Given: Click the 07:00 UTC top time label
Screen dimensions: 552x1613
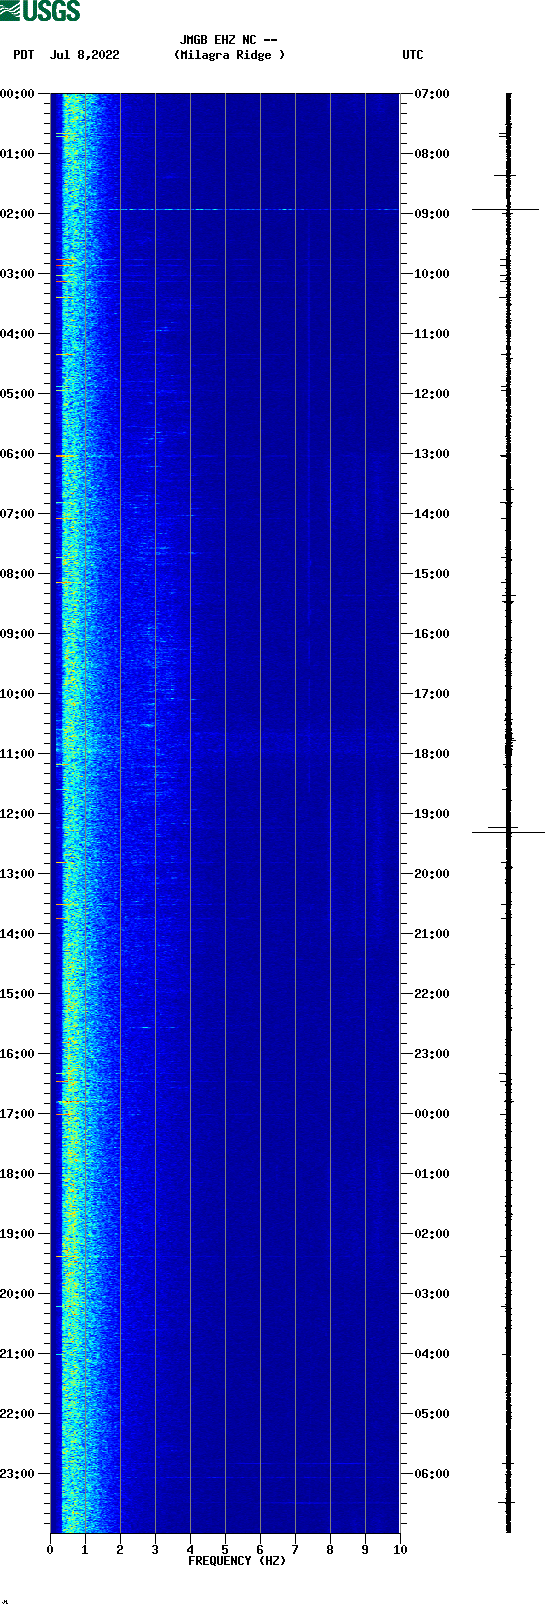Looking at the screenshot, I should [432, 94].
